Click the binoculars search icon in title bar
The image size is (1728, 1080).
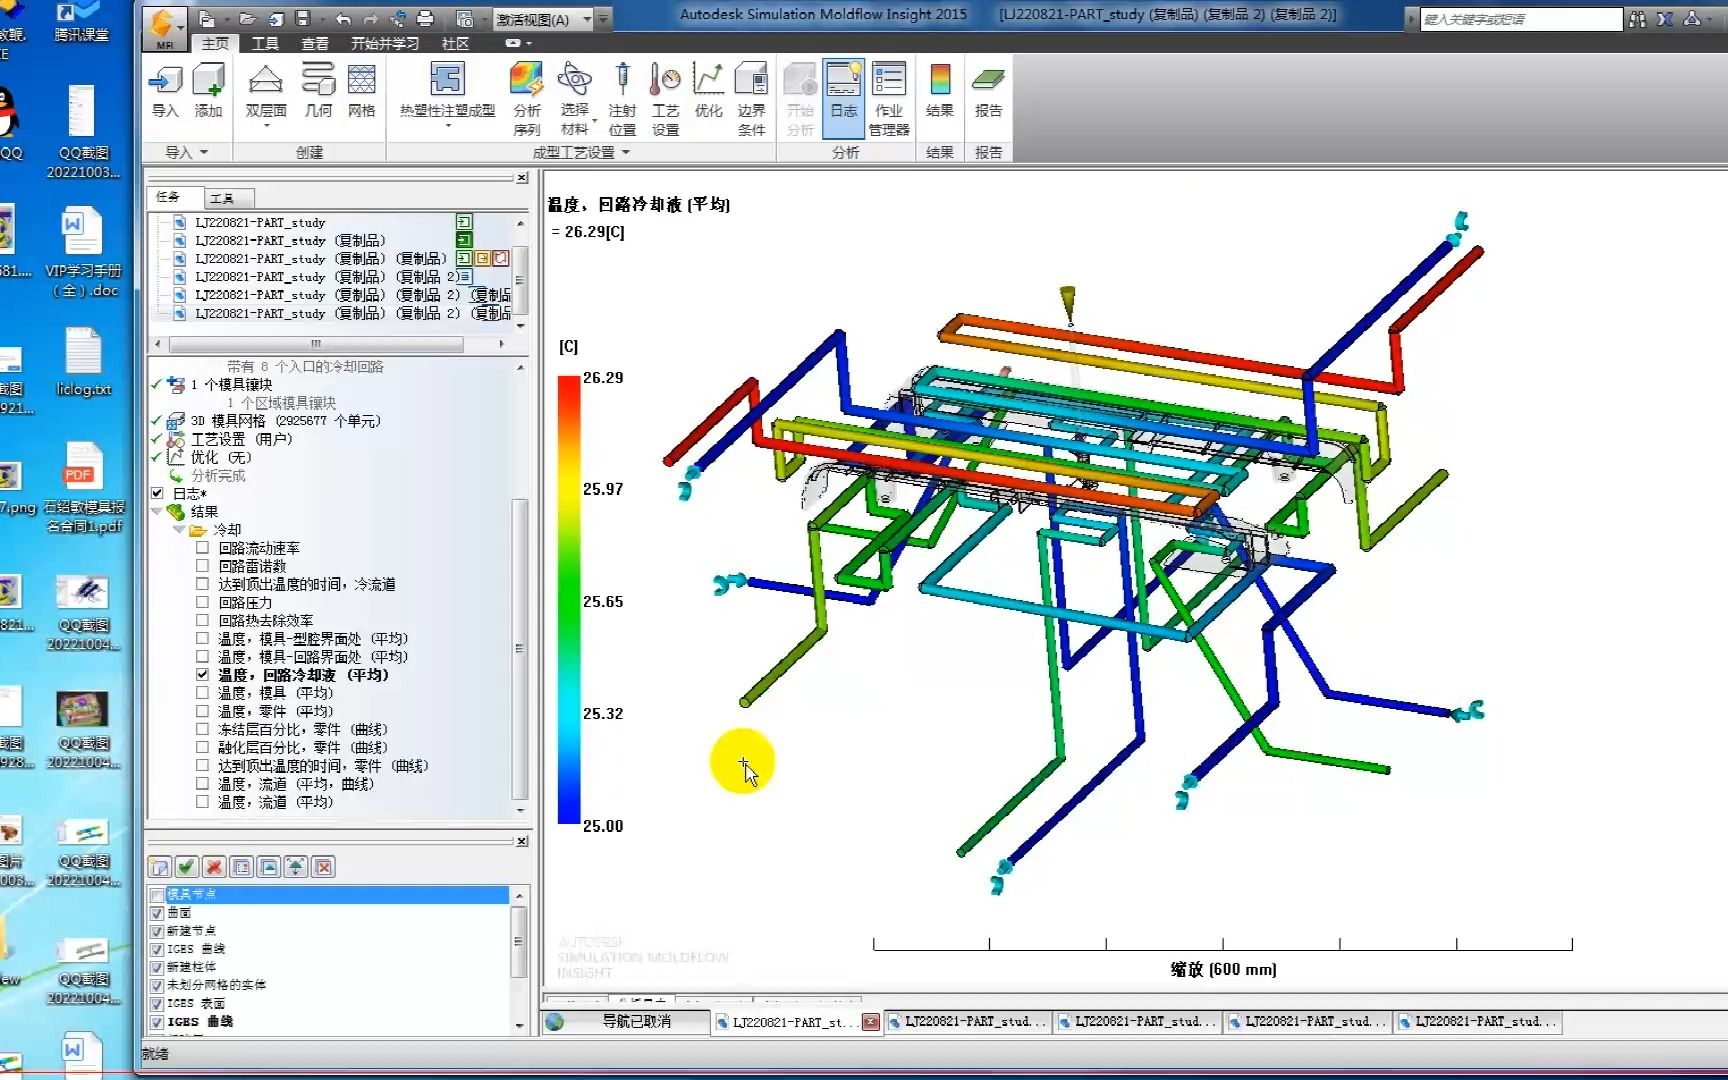click(1637, 19)
